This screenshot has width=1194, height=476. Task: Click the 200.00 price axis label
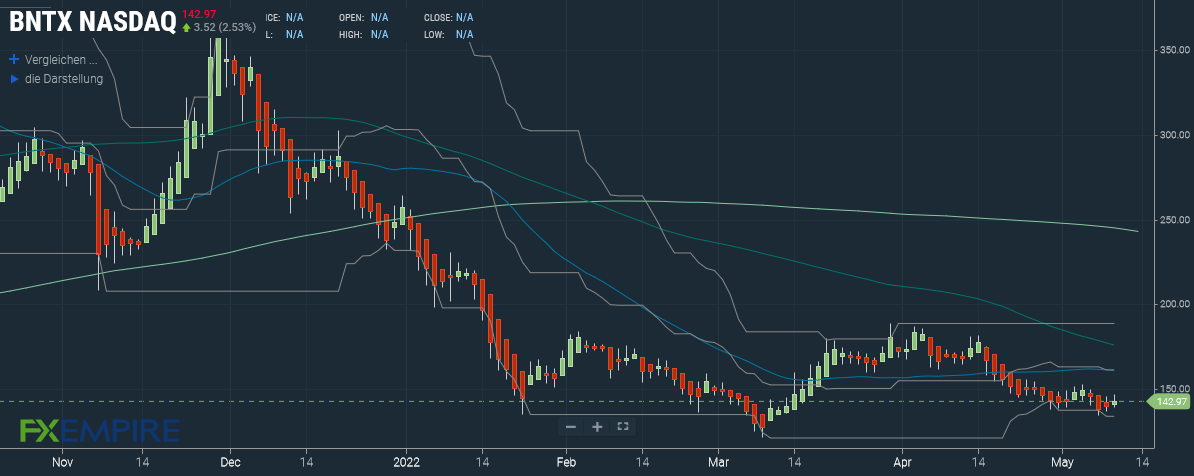pos(1175,305)
